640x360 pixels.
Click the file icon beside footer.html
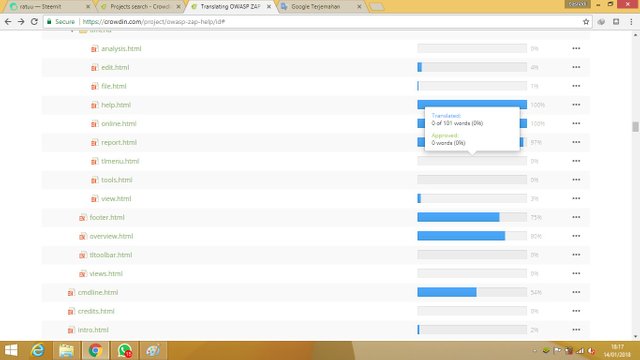coord(82,218)
